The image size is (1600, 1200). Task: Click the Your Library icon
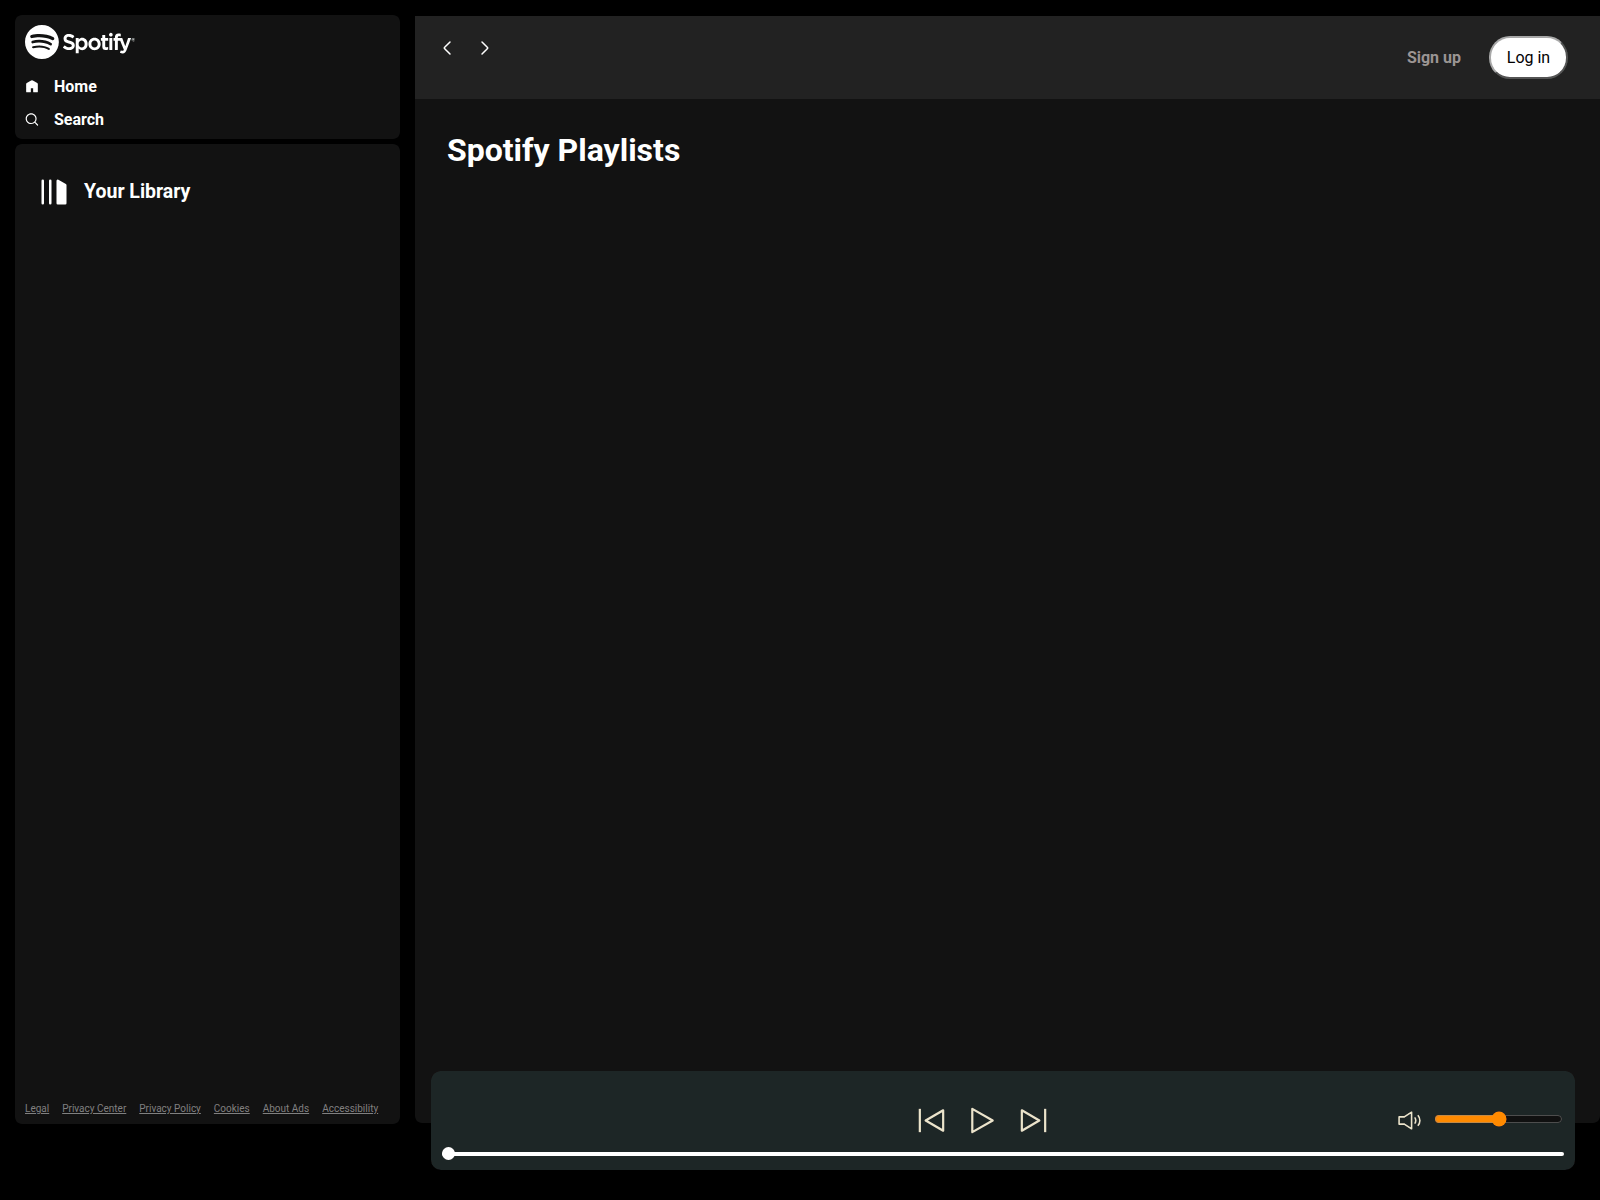pos(54,192)
